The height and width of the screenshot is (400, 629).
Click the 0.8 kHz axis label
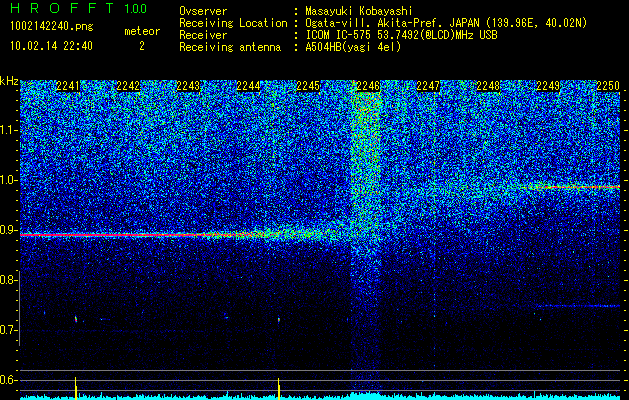pyautogui.click(x=7, y=280)
